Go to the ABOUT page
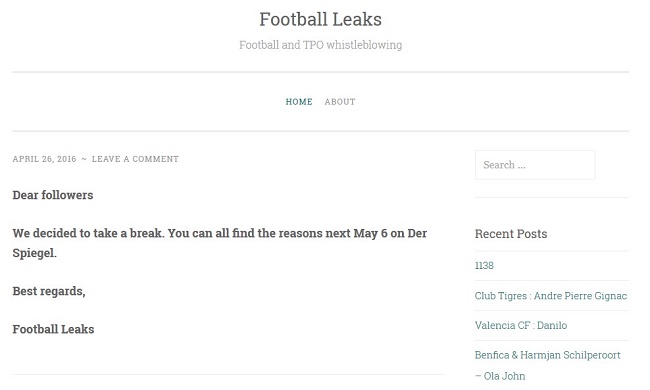This screenshot has width=650, height=390. (340, 102)
